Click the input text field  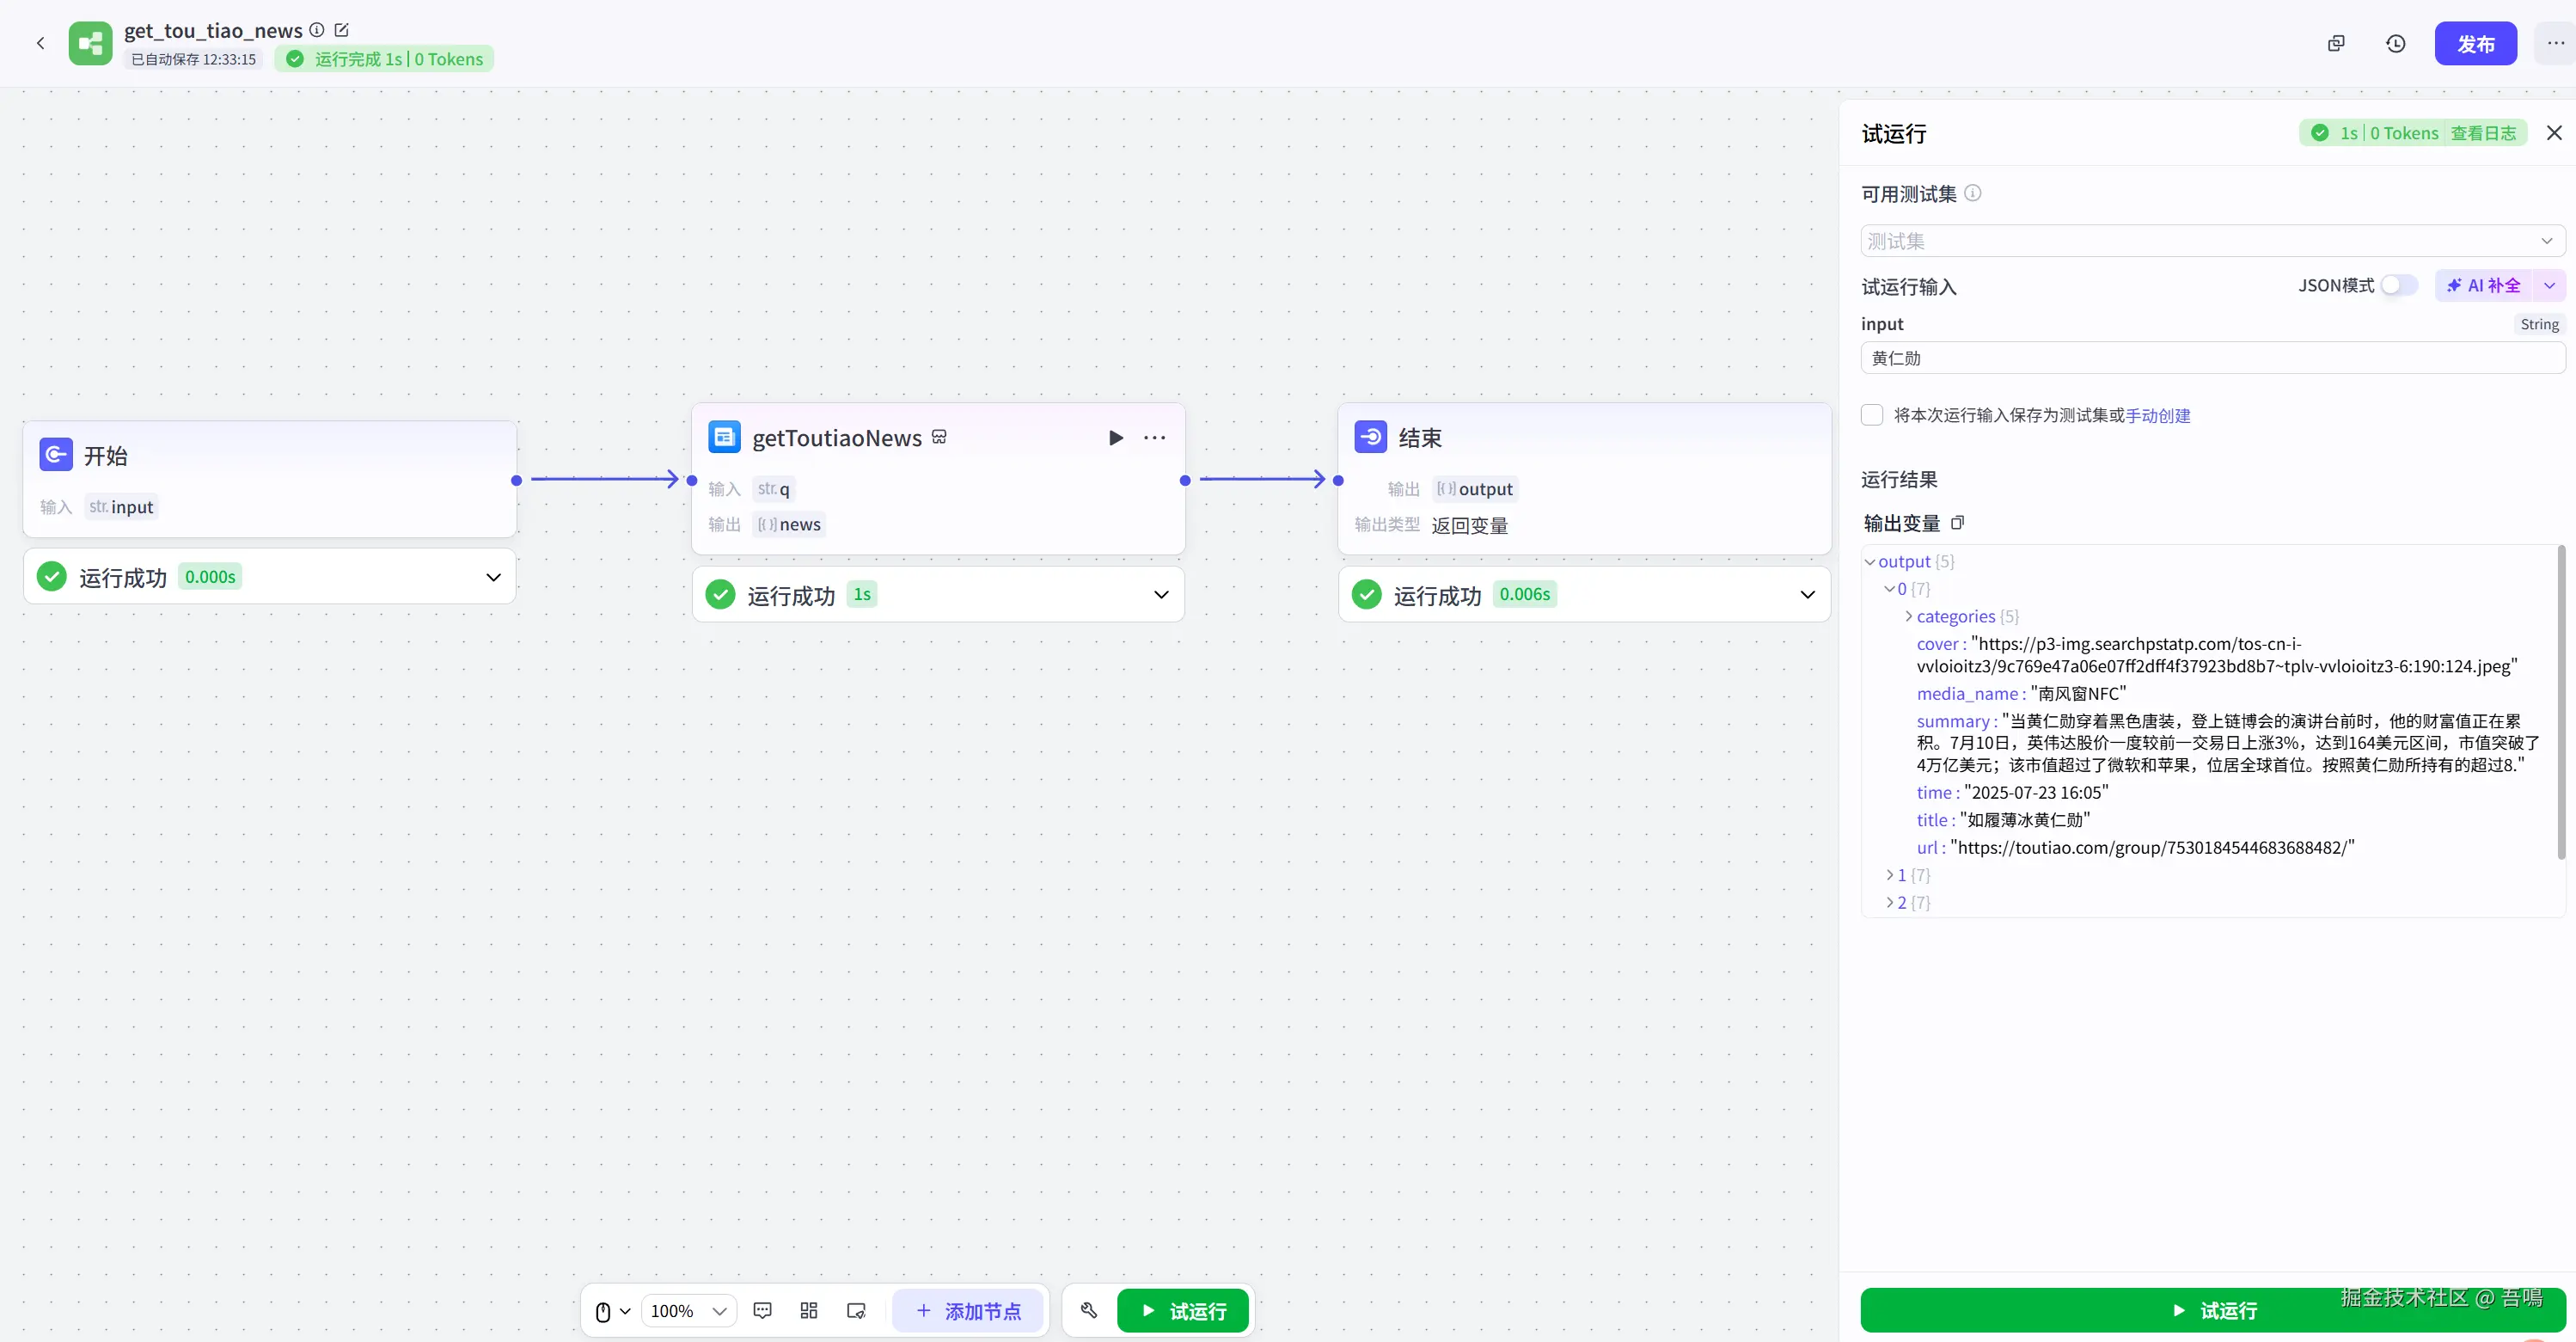point(2212,358)
